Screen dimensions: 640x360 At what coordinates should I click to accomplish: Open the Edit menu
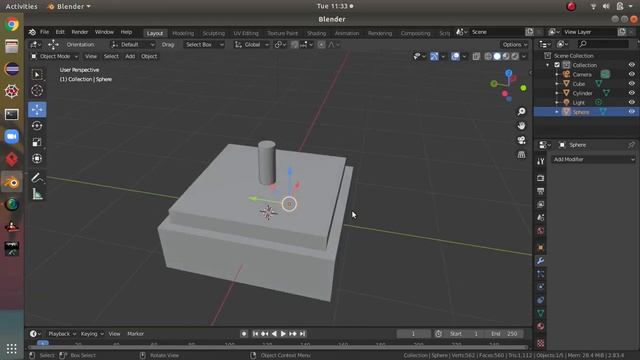coord(60,32)
